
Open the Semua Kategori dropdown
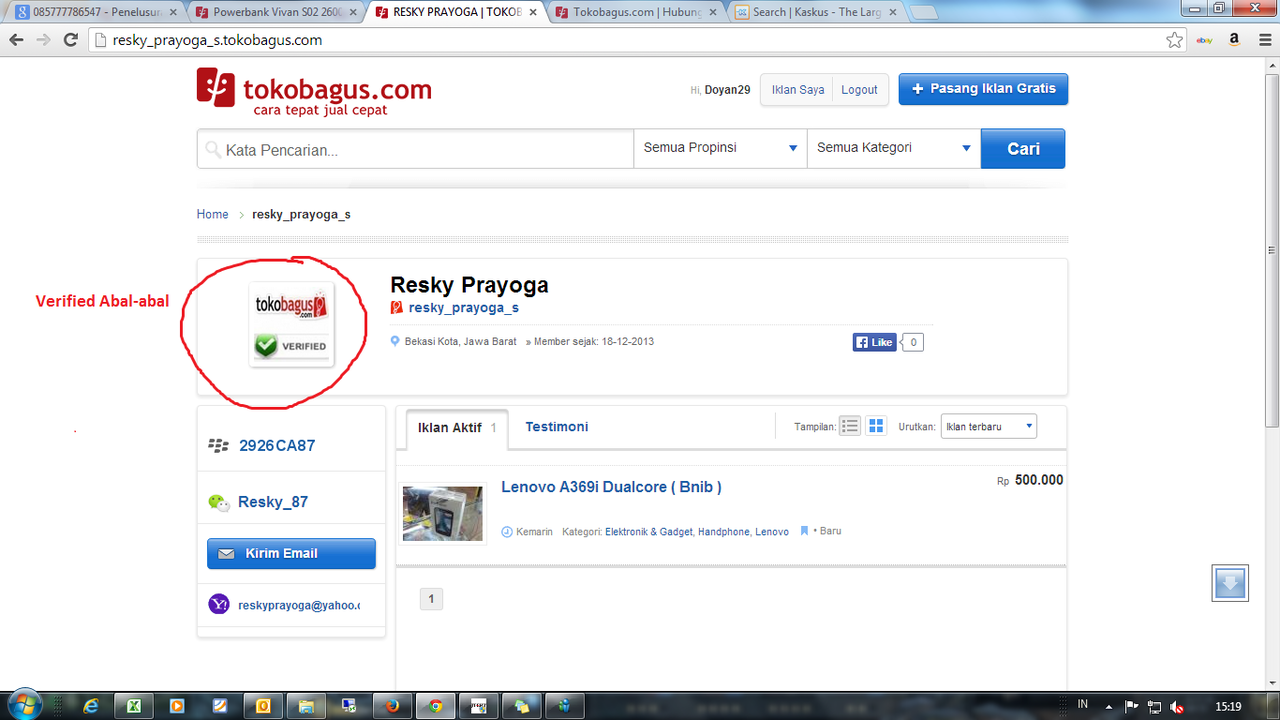pyautogui.click(x=894, y=148)
